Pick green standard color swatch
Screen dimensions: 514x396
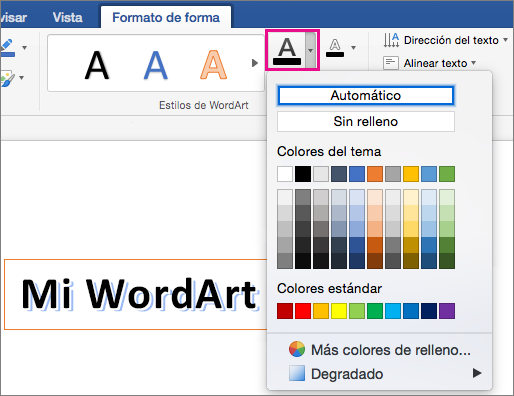[375, 311]
